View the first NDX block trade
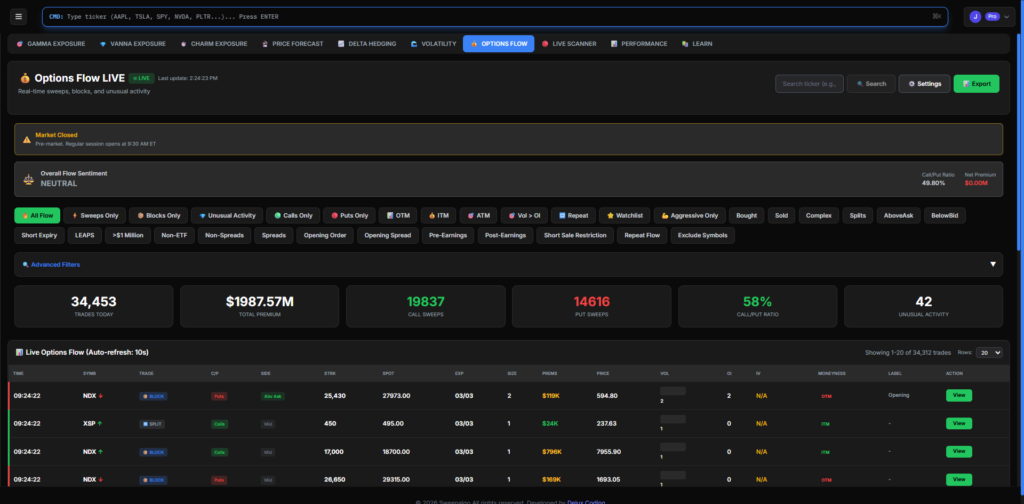Screen dimensions: 1024x504 click(958, 395)
